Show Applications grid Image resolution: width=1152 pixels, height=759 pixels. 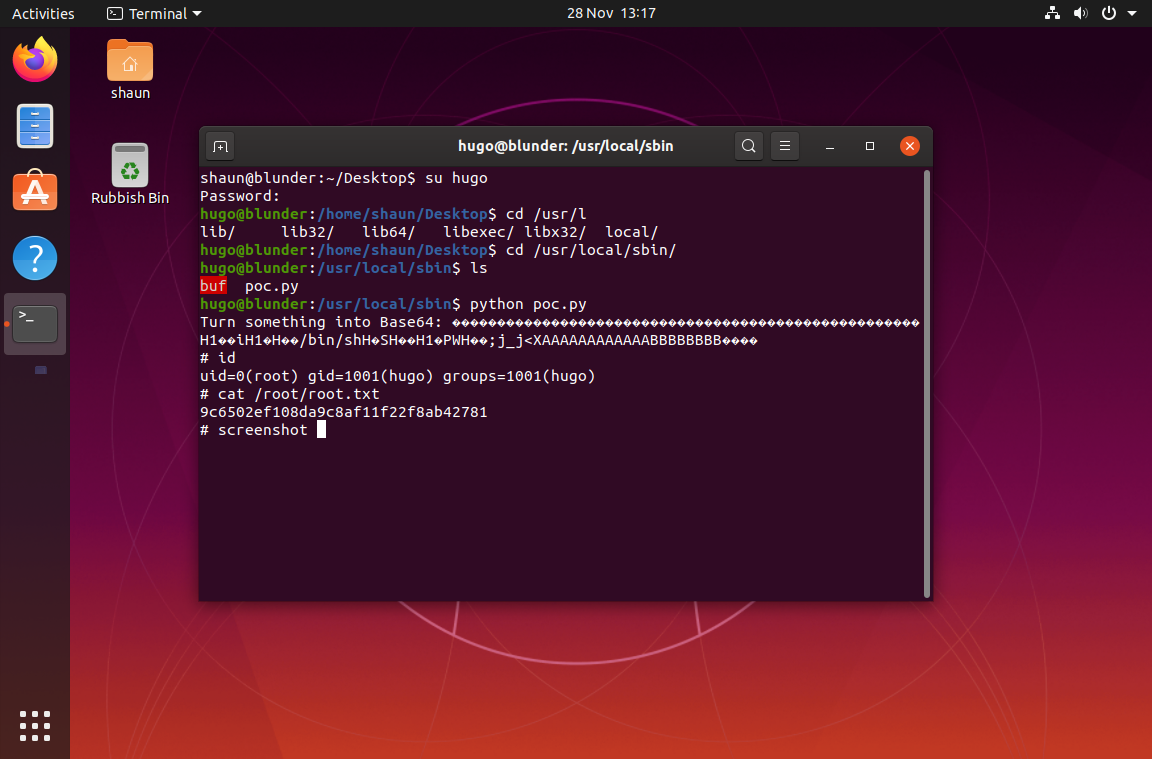(35, 726)
